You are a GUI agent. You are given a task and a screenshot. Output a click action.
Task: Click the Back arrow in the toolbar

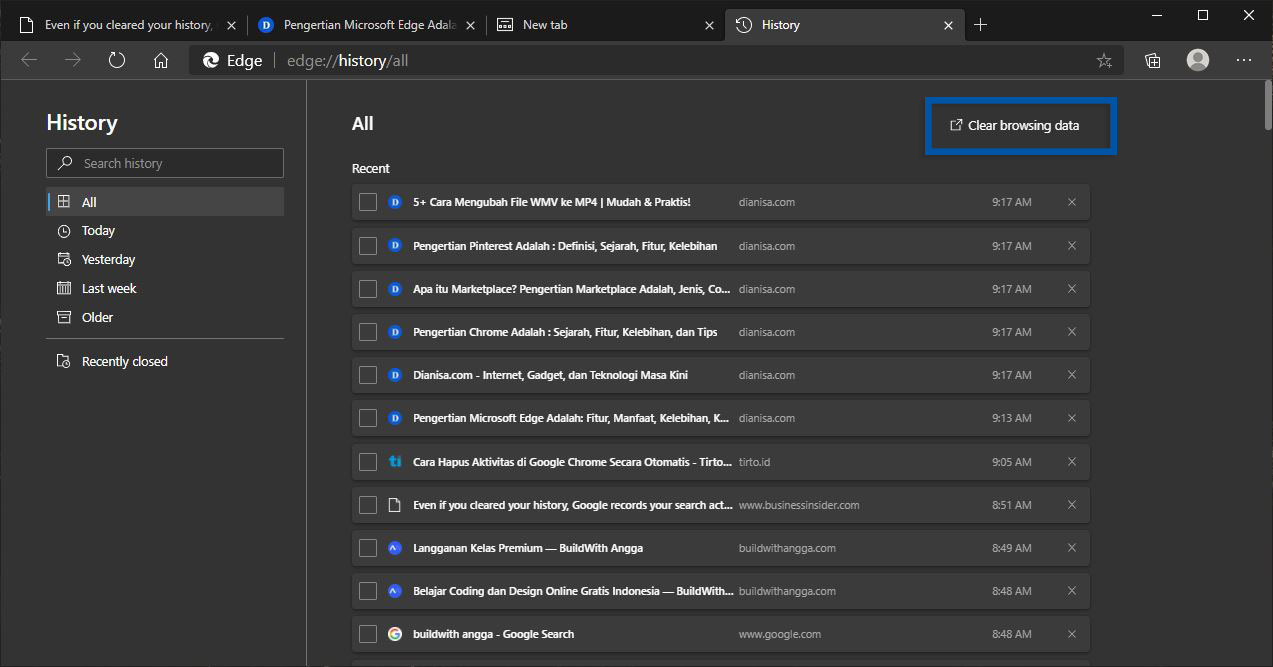pos(29,60)
